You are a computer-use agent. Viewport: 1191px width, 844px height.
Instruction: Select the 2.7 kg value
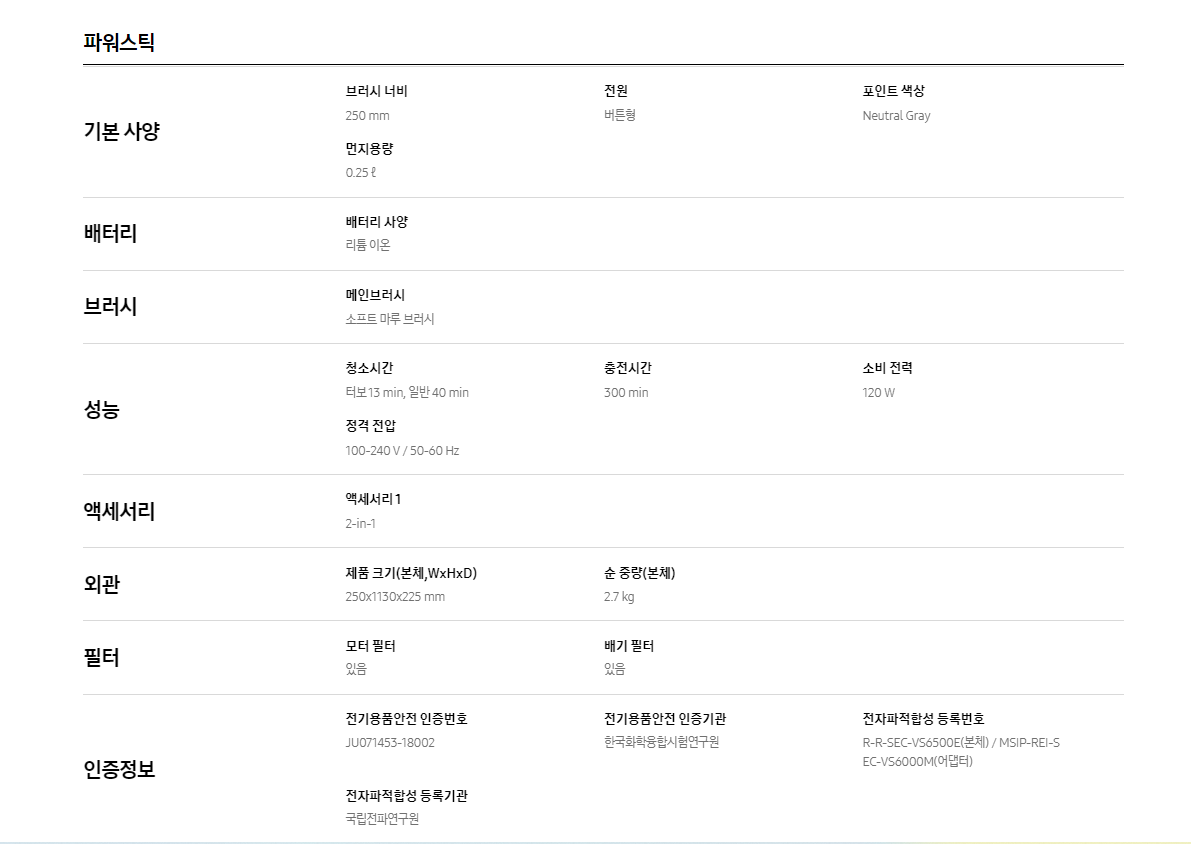pos(619,597)
